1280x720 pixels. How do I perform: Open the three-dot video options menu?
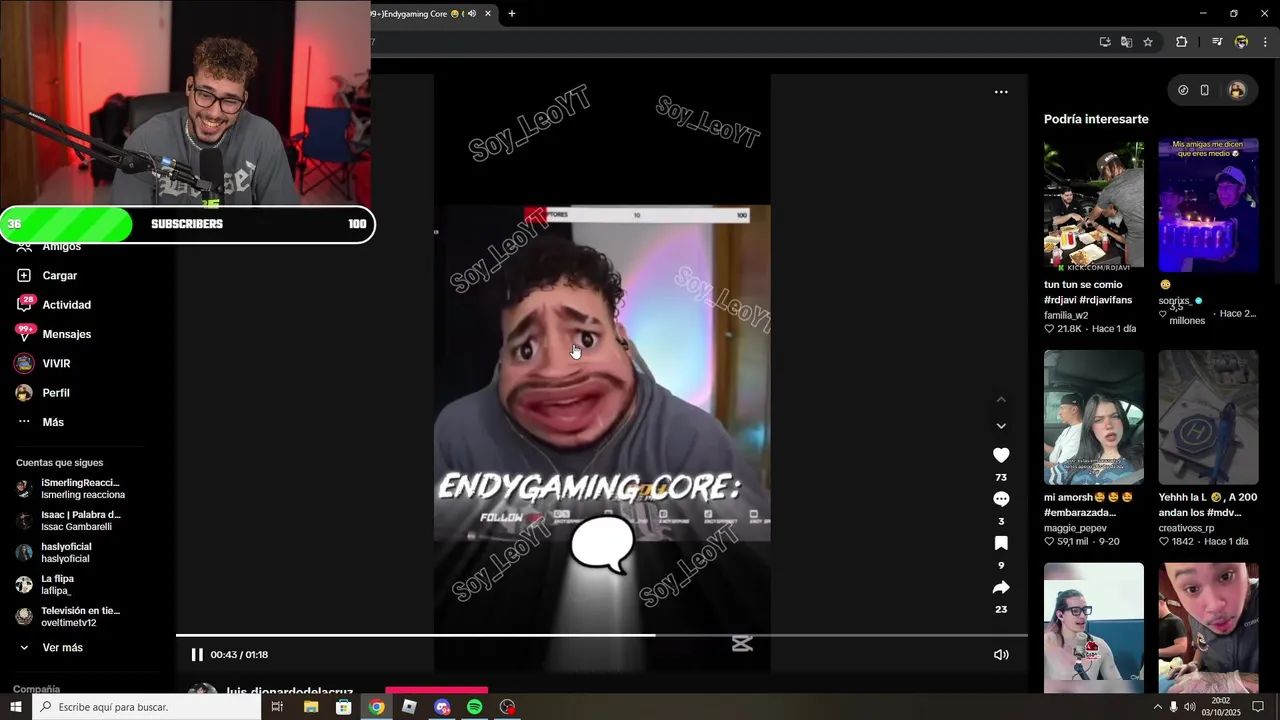(1001, 92)
